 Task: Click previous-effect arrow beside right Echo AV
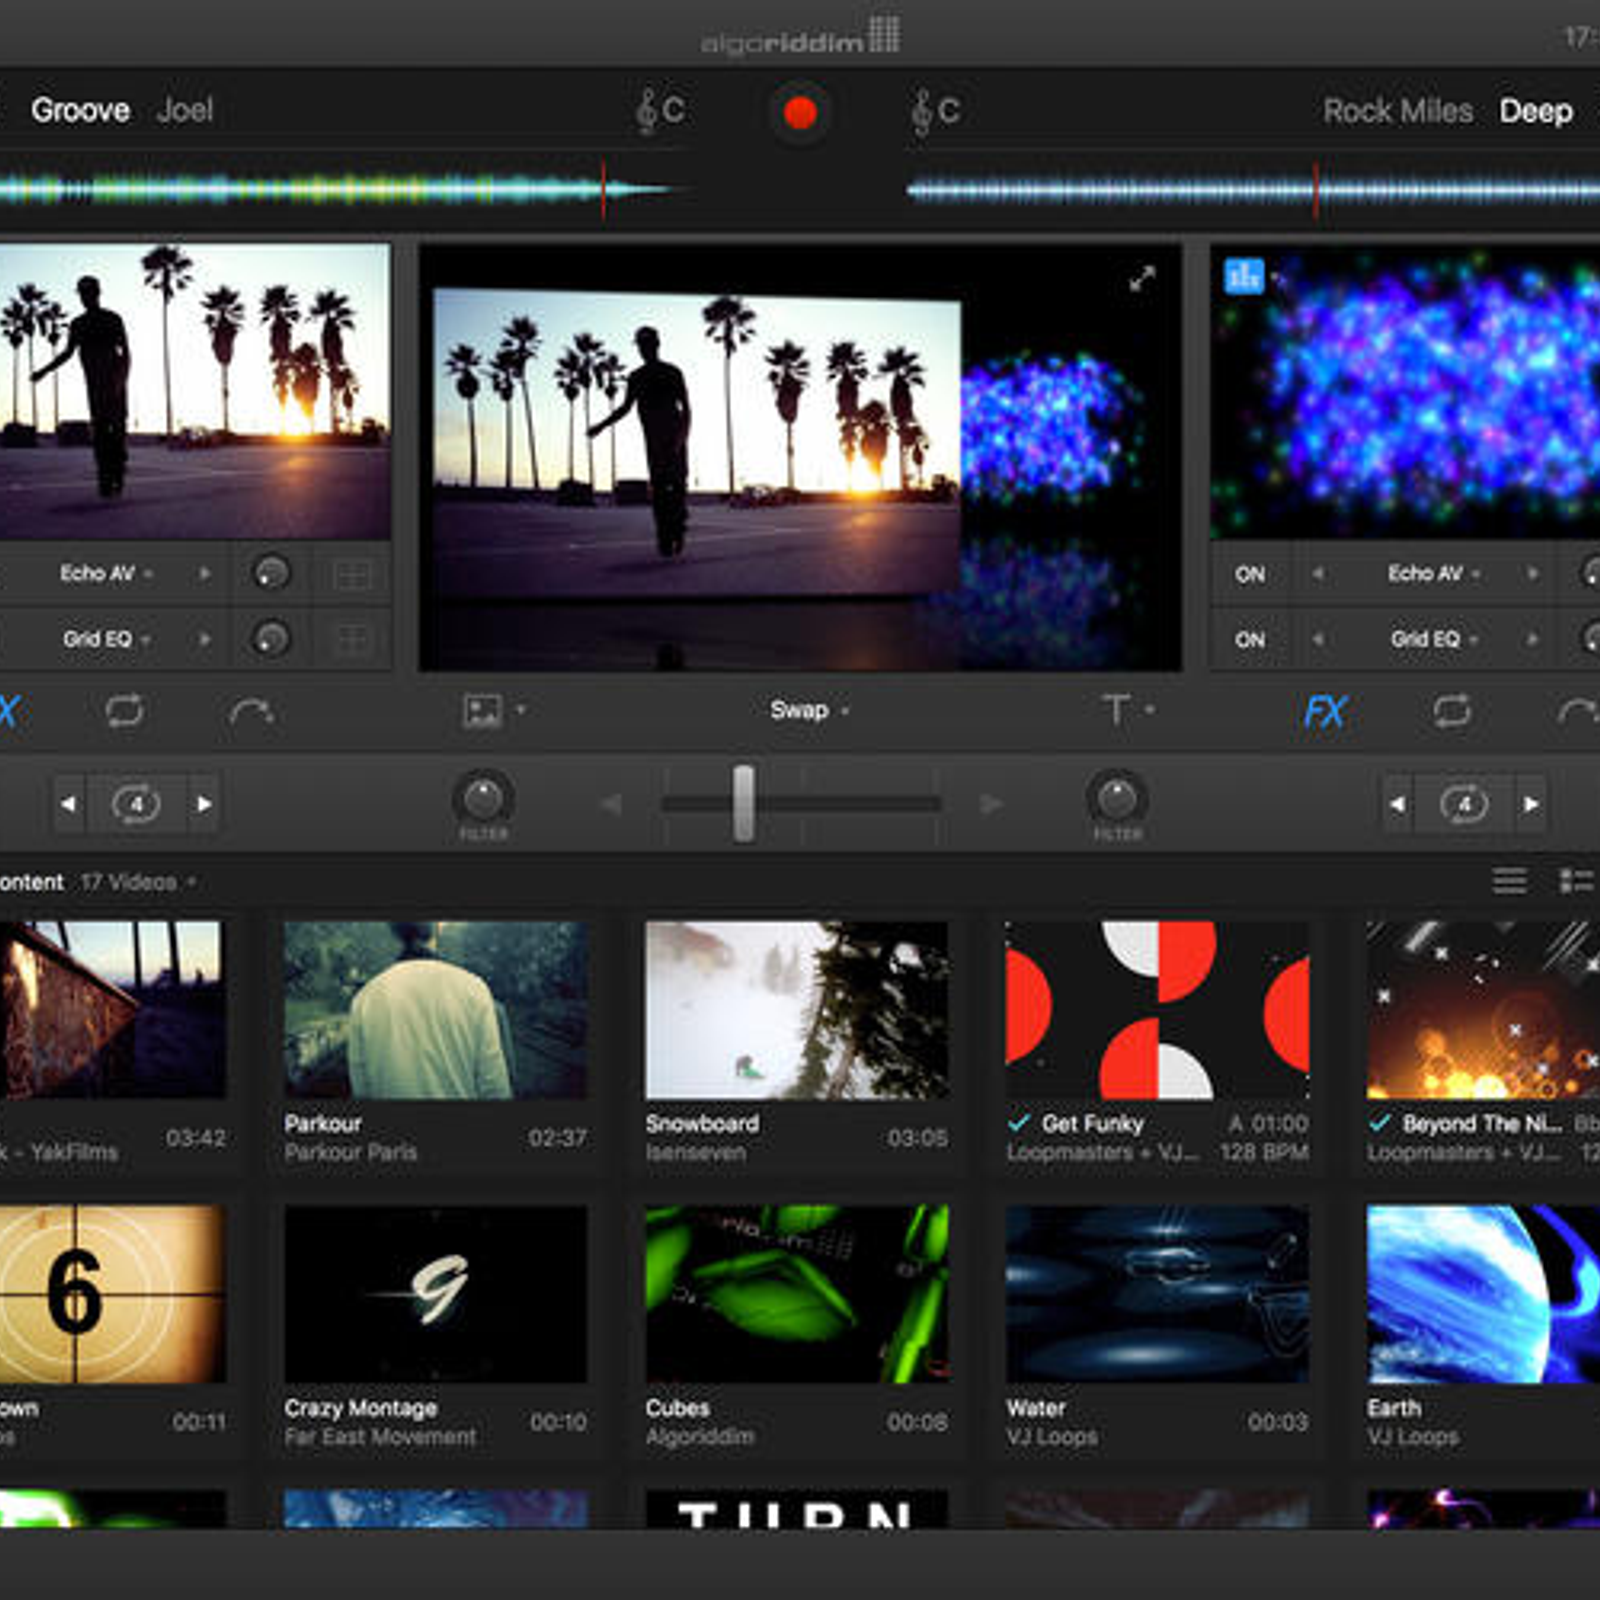tap(1318, 574)
